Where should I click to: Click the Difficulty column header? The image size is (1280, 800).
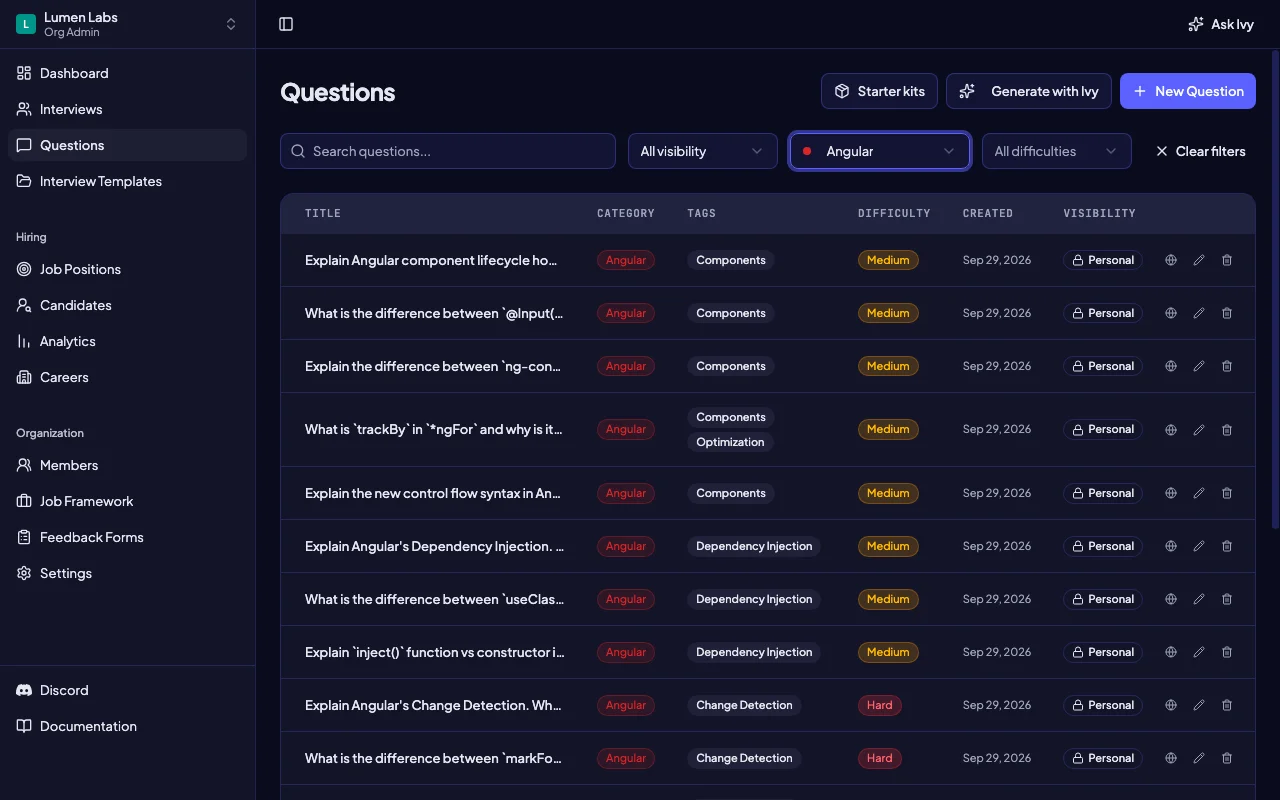point(894,213)
